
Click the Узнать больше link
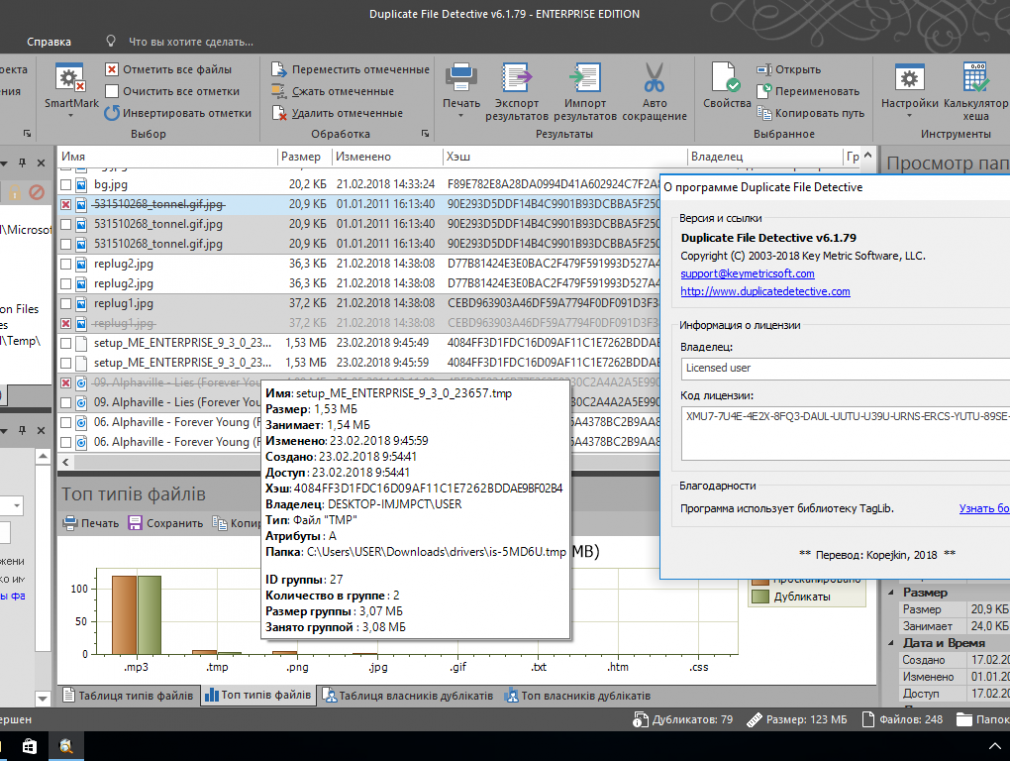click(984, 508)
